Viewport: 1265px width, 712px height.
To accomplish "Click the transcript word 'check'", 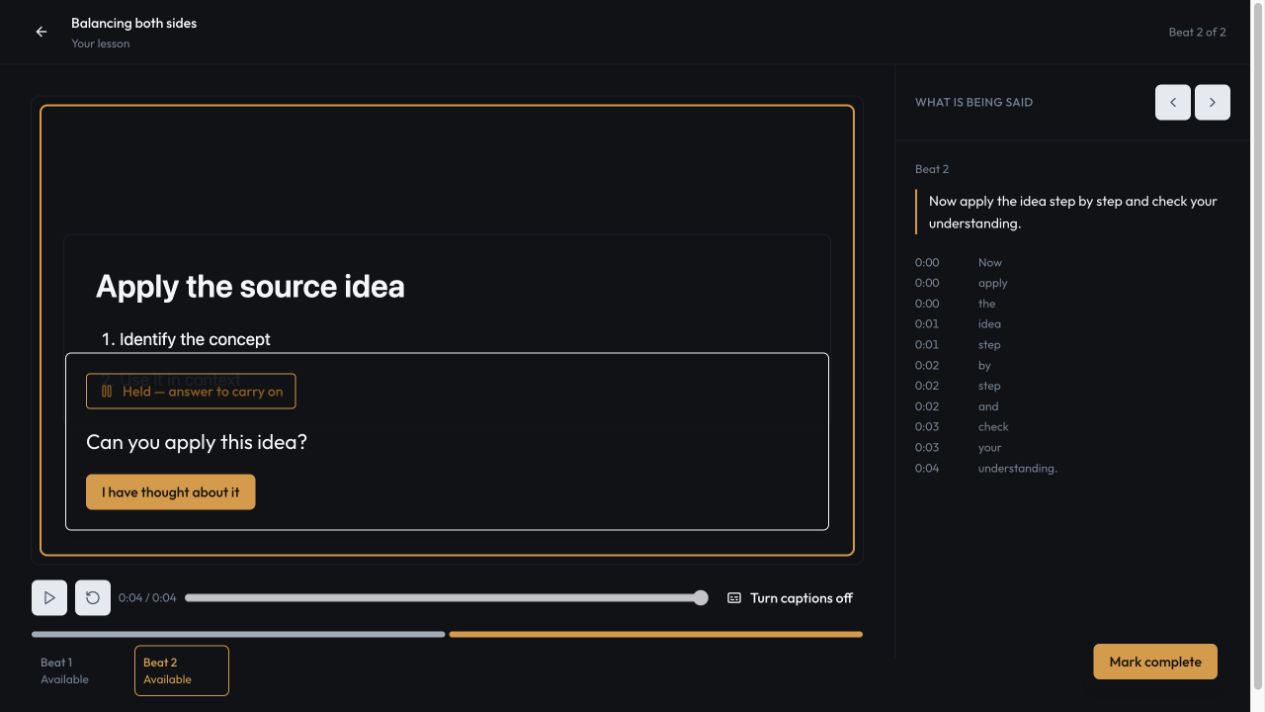I will coord(993,427).
